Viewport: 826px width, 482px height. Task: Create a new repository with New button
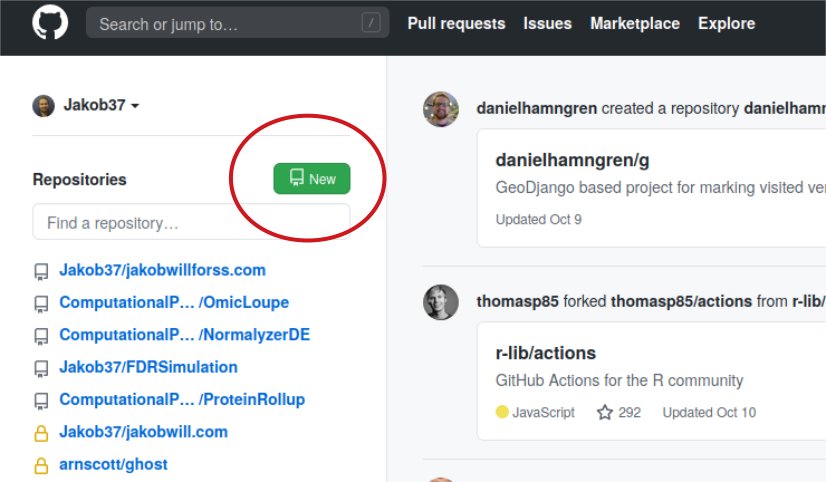(x=312, y=179)
